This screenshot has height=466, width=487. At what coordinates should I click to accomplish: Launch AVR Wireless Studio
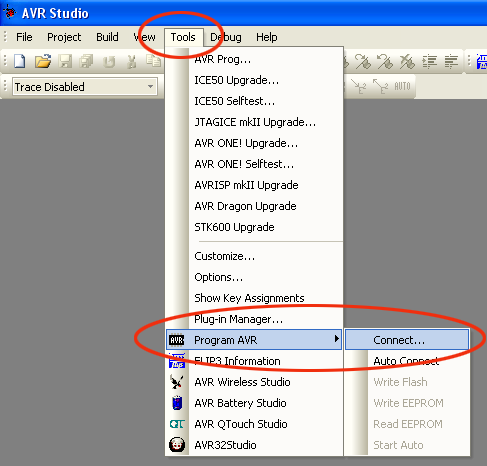click(x=254, y=382)
